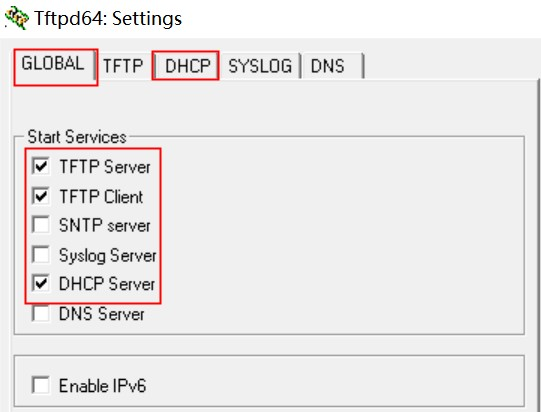Click the 'SNTP server' label text
The height and width of the screenshot is (412, 541).
pyautogui.click(x=105, y=226)
